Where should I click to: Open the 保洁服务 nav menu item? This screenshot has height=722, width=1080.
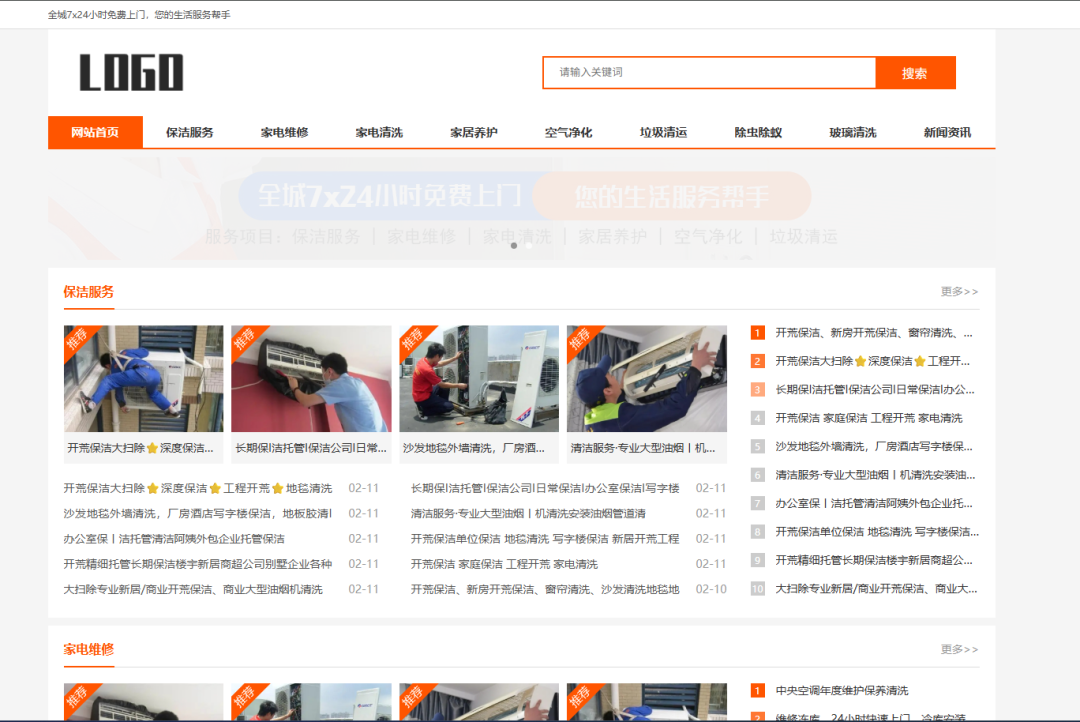189,132
